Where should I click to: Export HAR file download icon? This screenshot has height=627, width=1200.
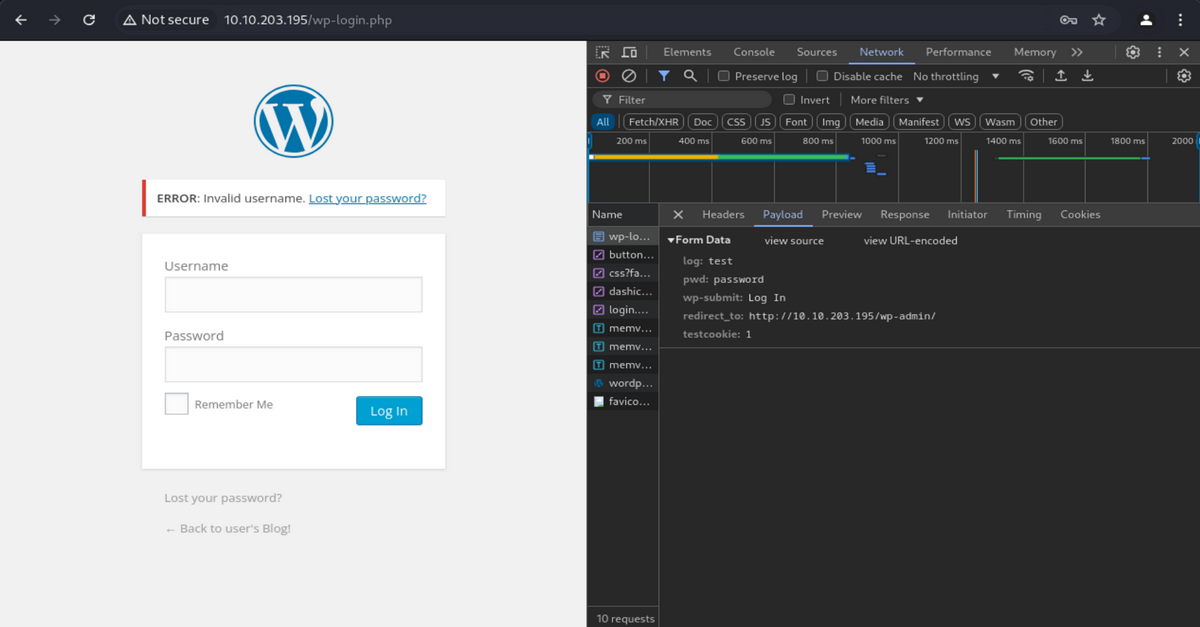click(x=1087, y=76)
